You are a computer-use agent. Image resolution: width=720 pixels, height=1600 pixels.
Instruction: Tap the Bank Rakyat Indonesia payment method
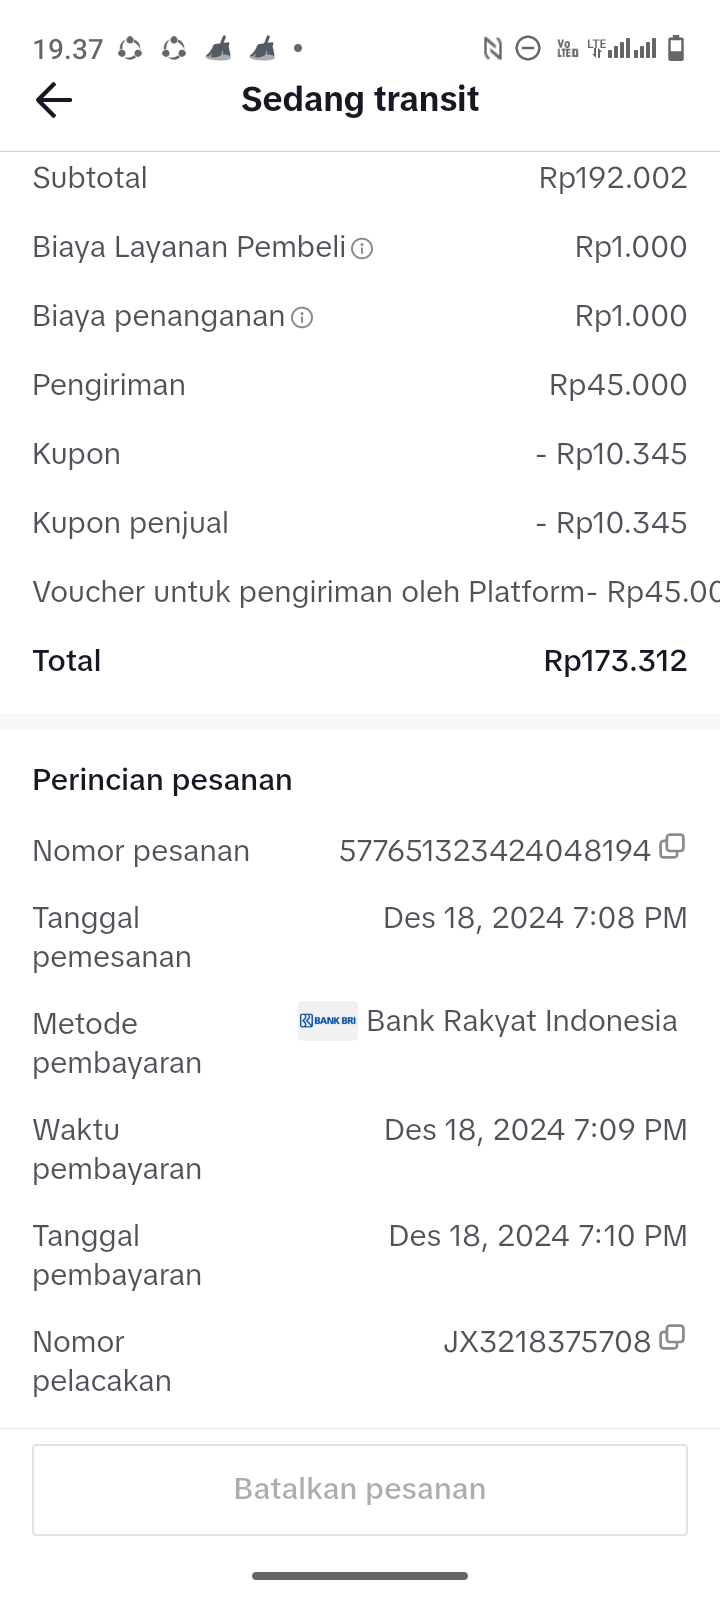tap(521, 1021)
